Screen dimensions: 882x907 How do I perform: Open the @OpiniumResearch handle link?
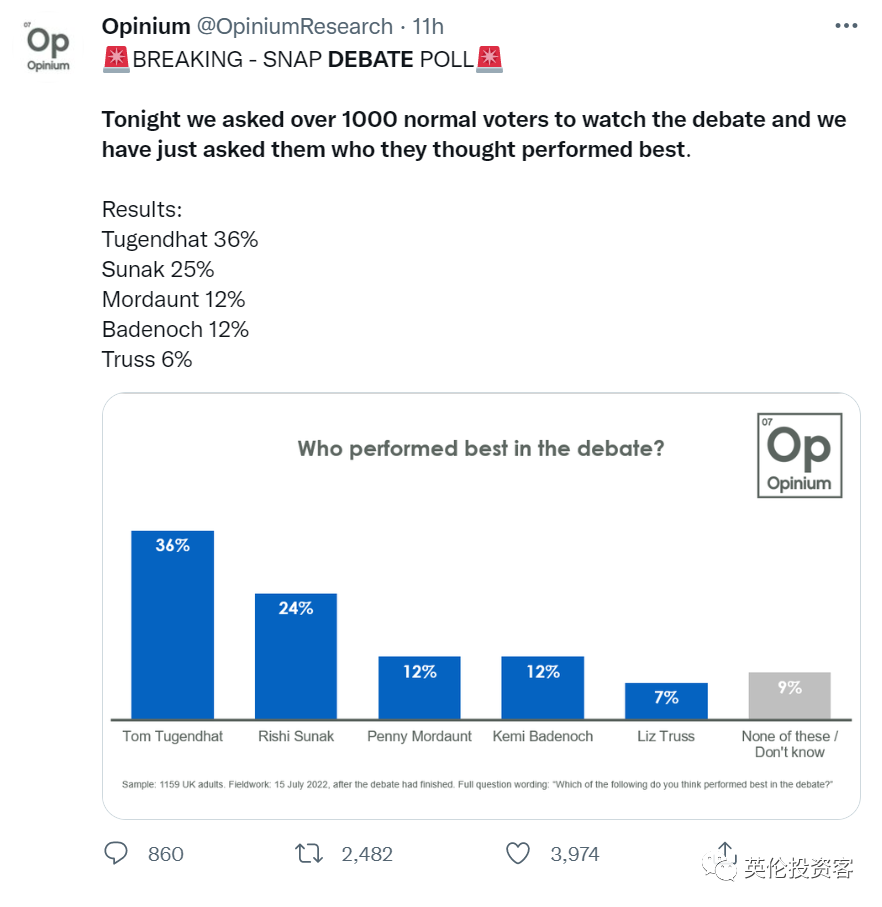[x=295, y=26]
